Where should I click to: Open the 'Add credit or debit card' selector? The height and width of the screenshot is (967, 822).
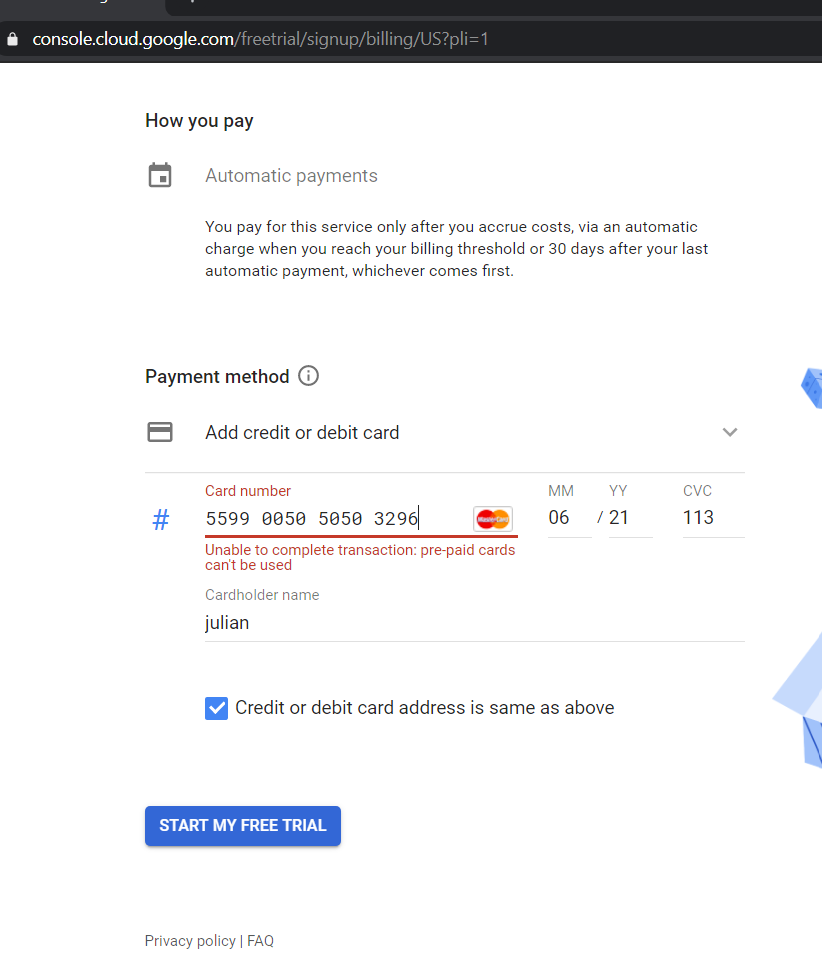coord(302,432)
